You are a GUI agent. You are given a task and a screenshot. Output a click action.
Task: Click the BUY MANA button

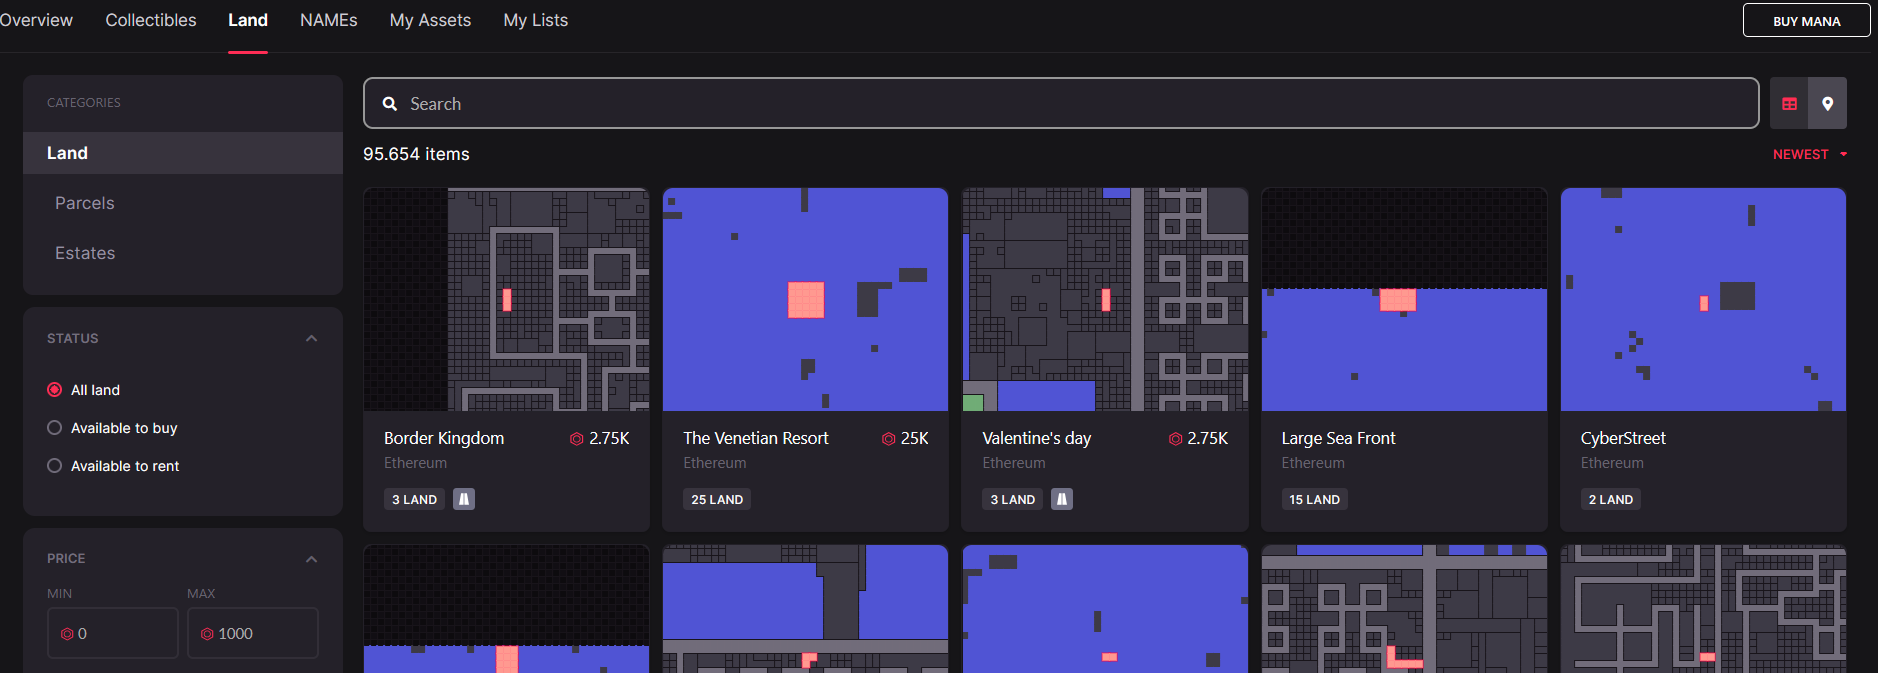point(1806,21)
